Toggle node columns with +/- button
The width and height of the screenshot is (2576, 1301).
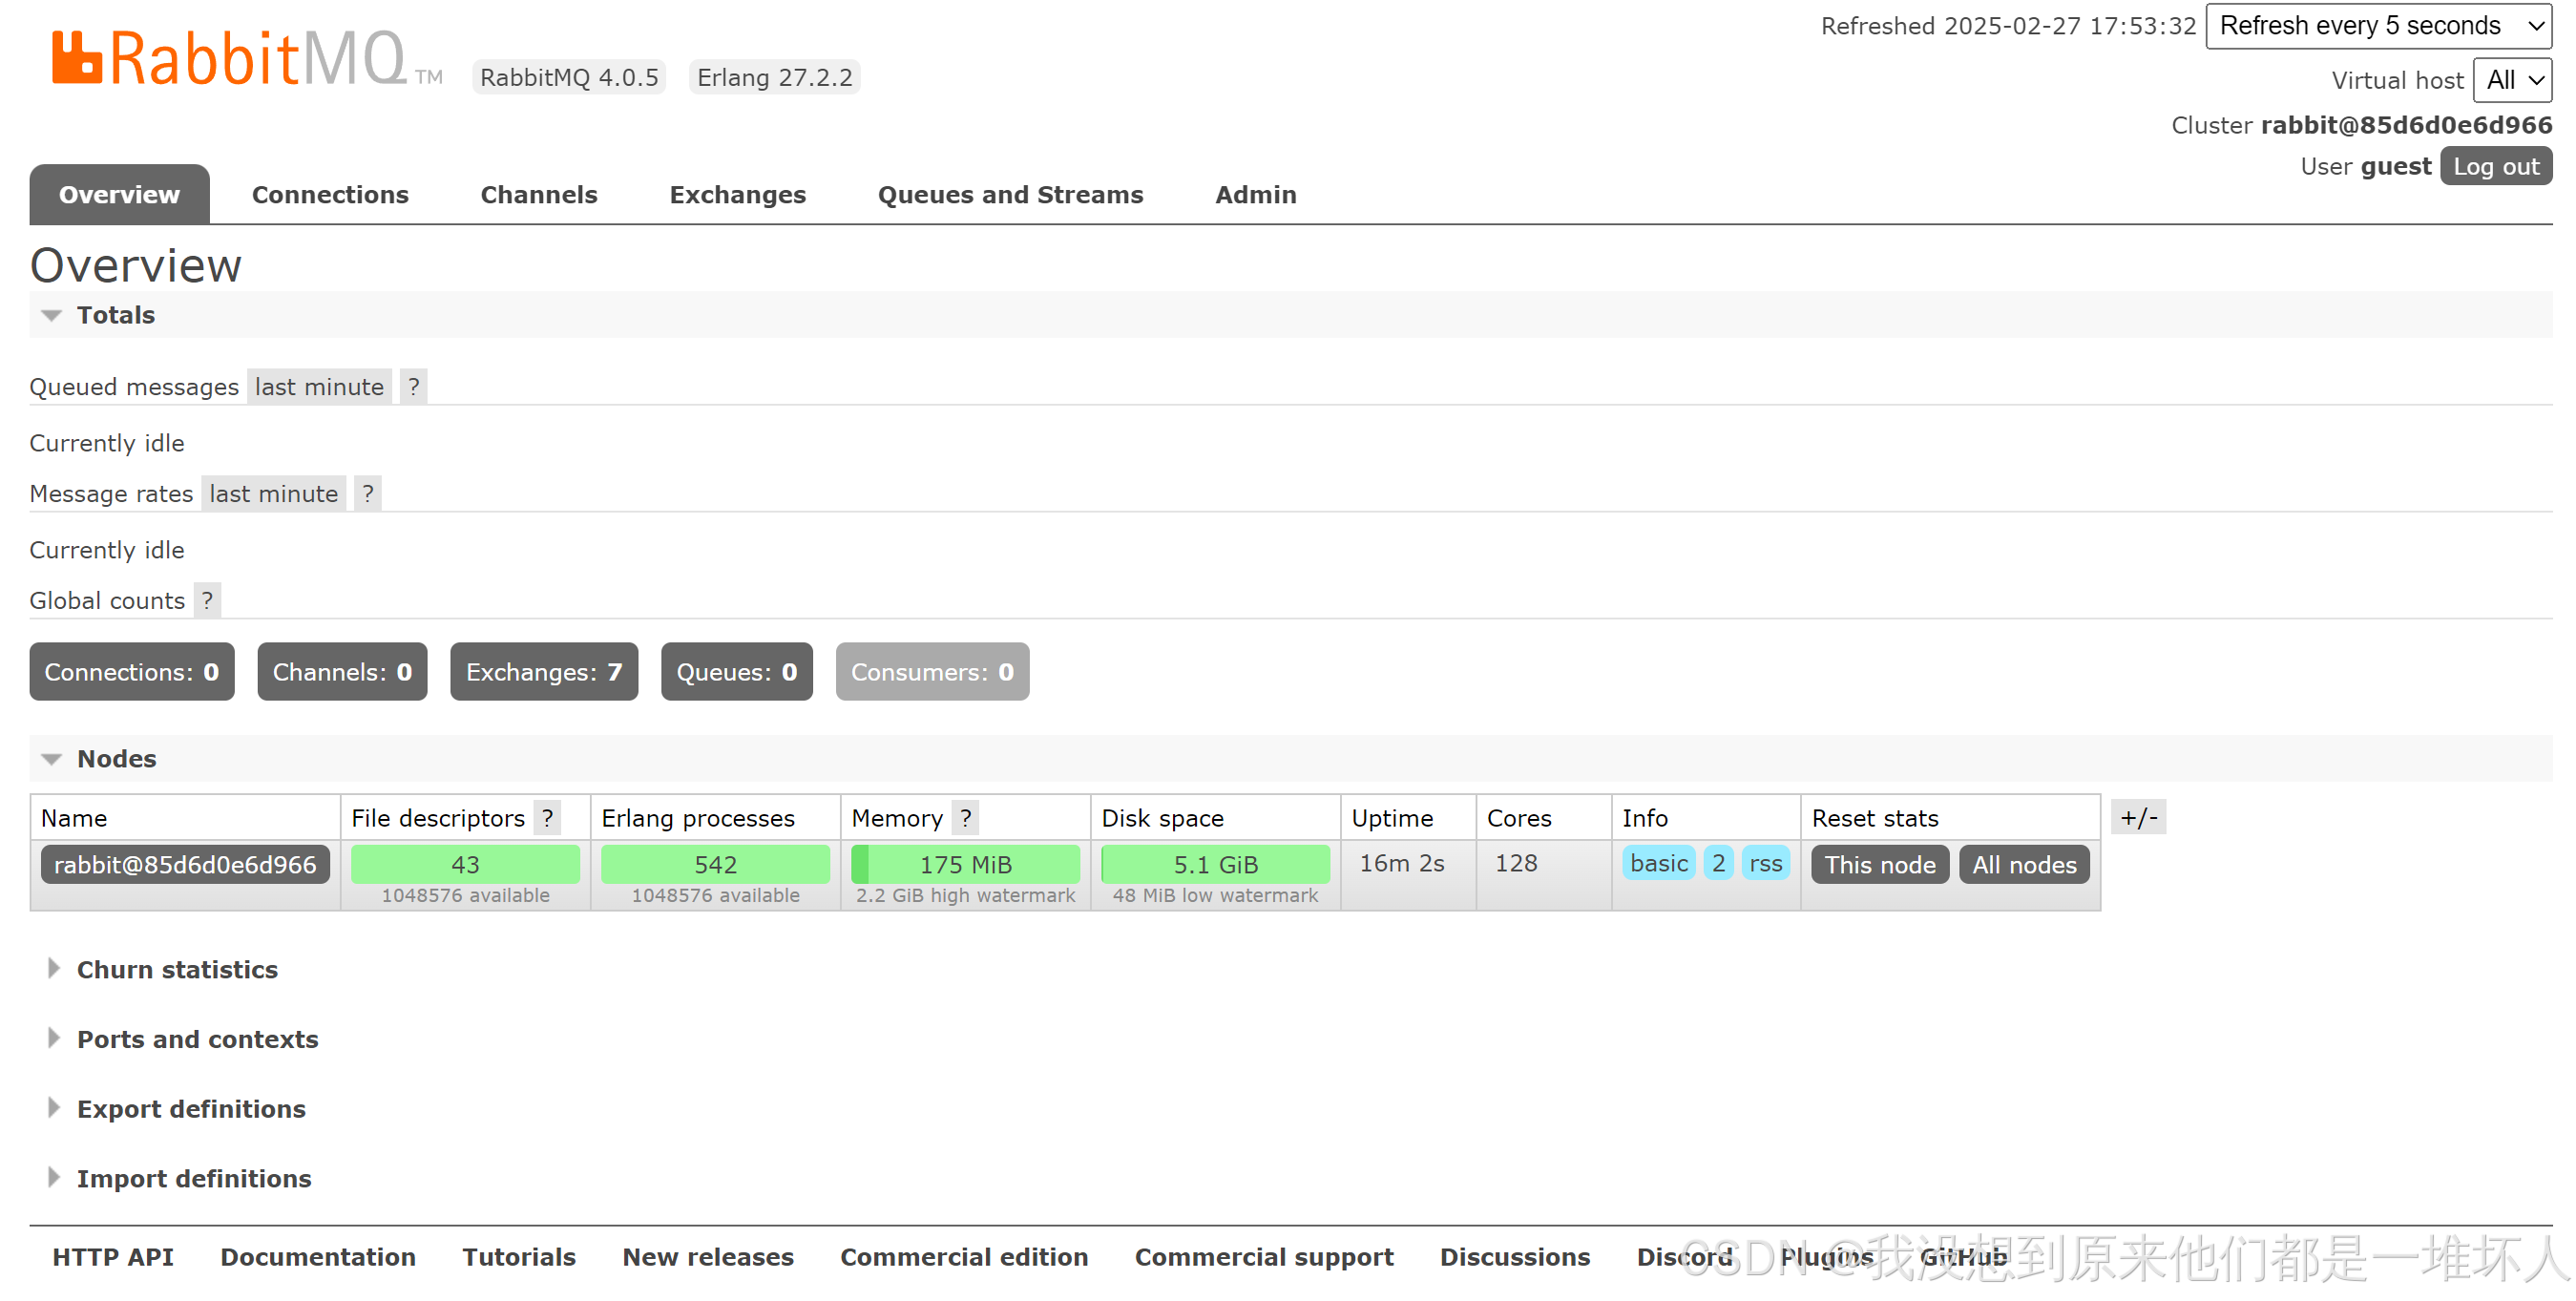(2138, 818)
